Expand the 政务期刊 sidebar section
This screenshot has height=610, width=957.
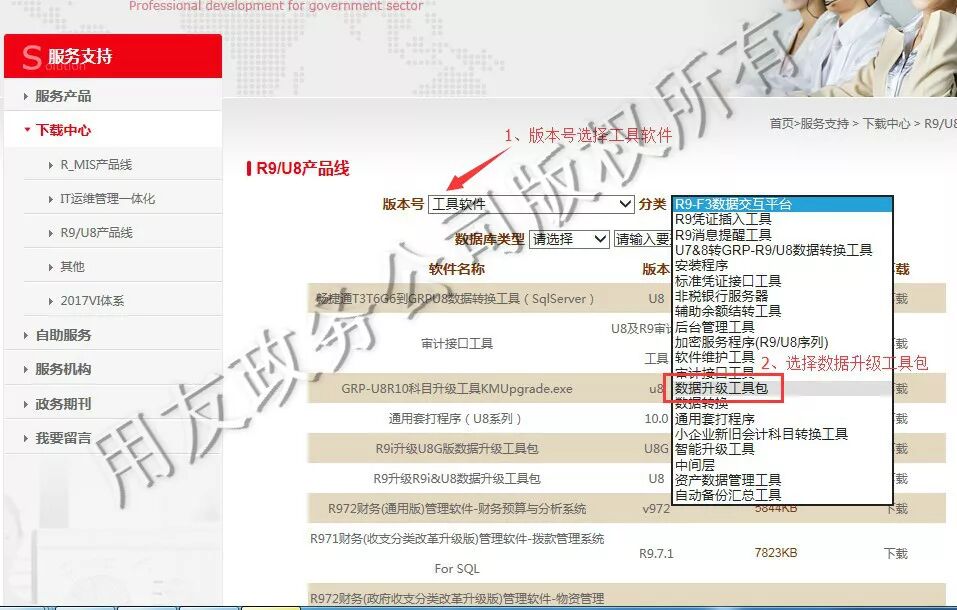pos(63,404)
